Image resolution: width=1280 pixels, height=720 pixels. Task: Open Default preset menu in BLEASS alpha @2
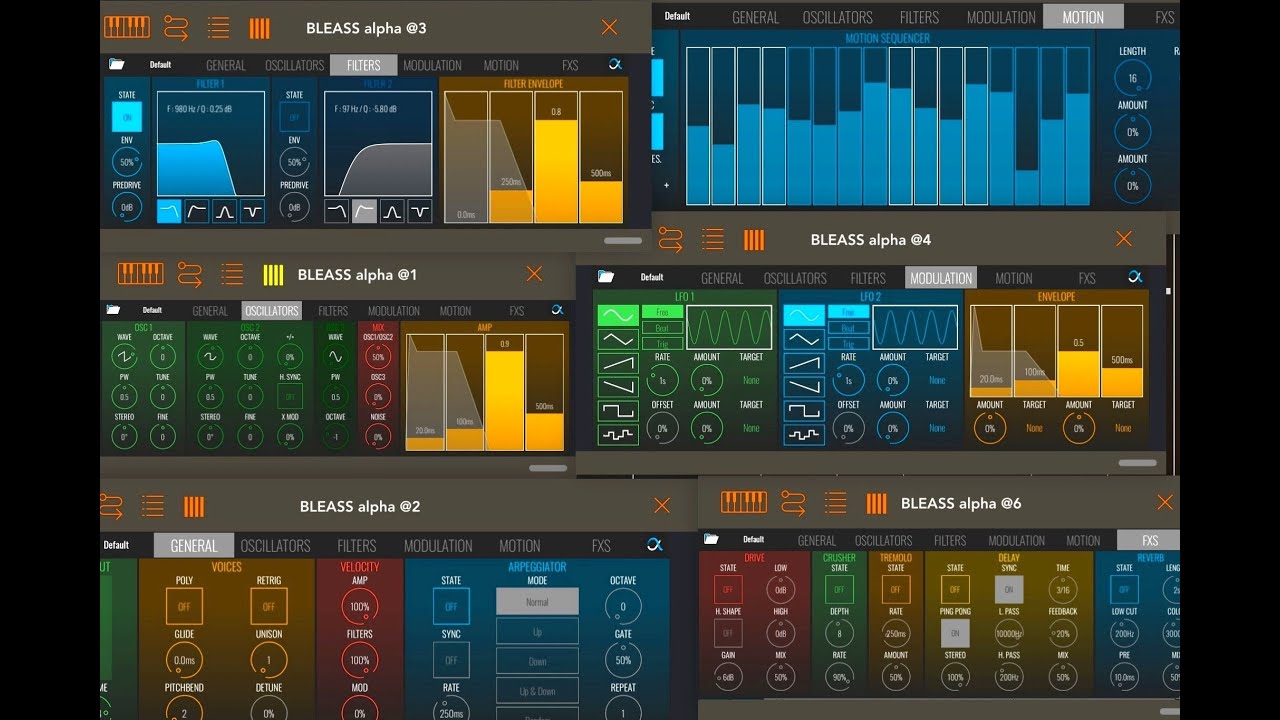[116, 545]
